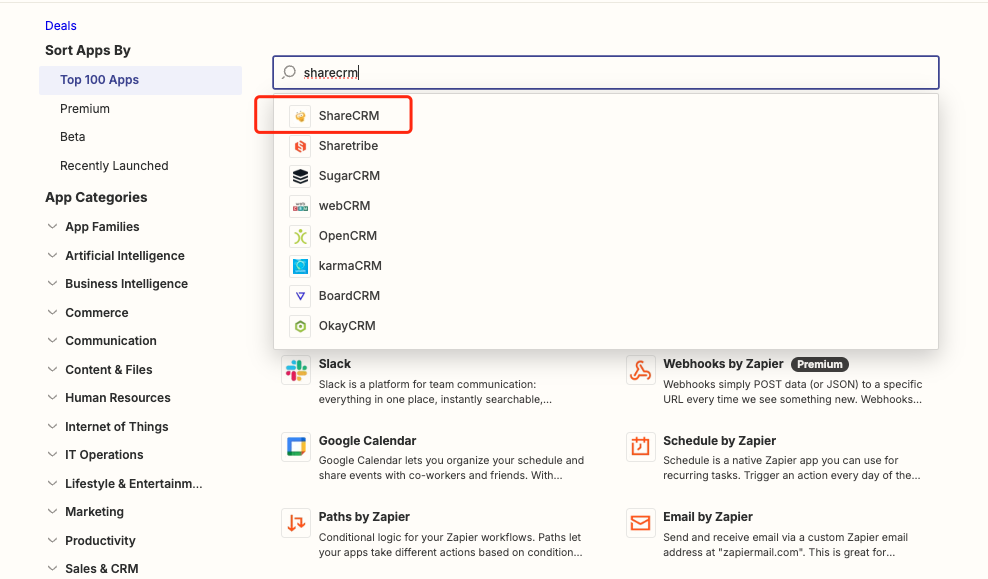This screenshot has height=579, width=988.
Task: Choose SugarCRM from search suggestions
Action: tap(606, 176)
